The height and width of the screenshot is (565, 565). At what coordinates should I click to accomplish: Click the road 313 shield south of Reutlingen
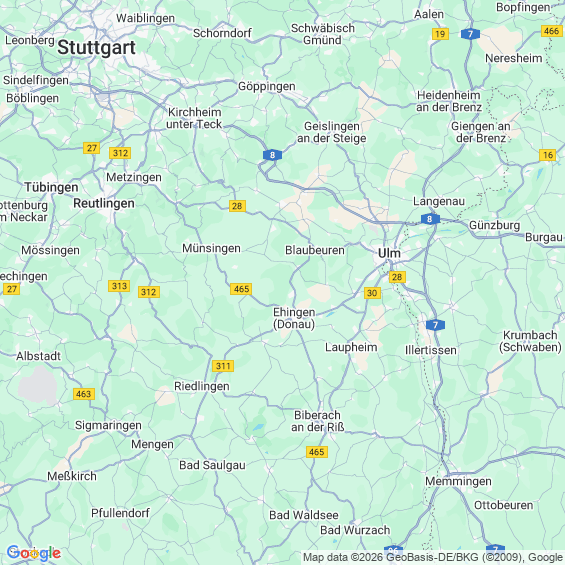click(119, 286)
